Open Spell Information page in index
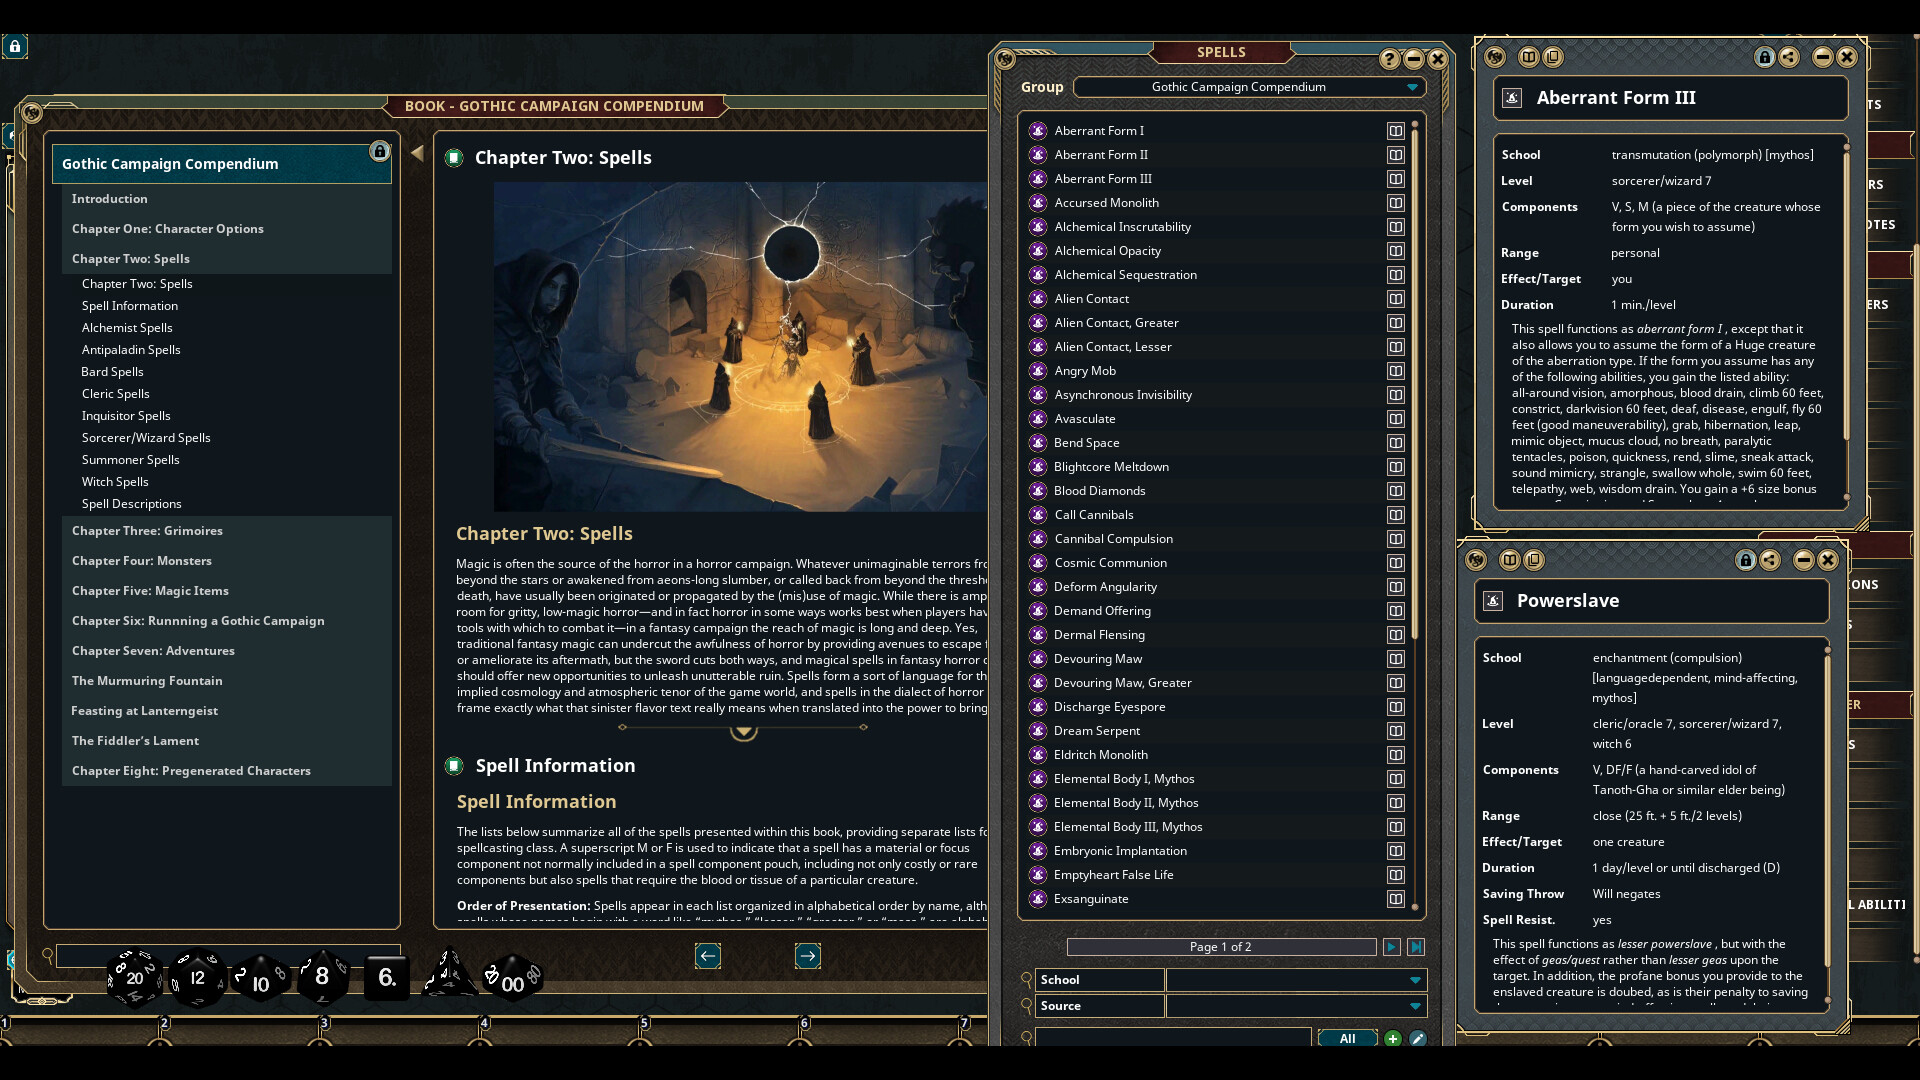The height and width of the screenshot is (1080, 1920). point(130,306)
